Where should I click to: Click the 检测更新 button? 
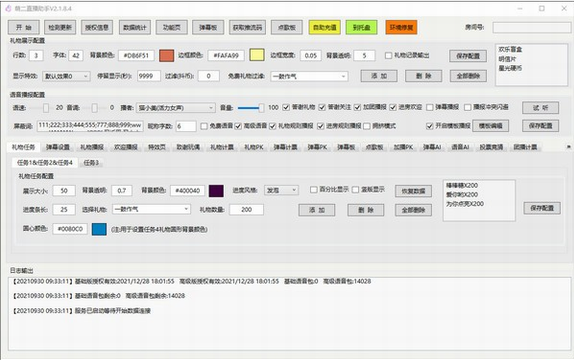60,27
